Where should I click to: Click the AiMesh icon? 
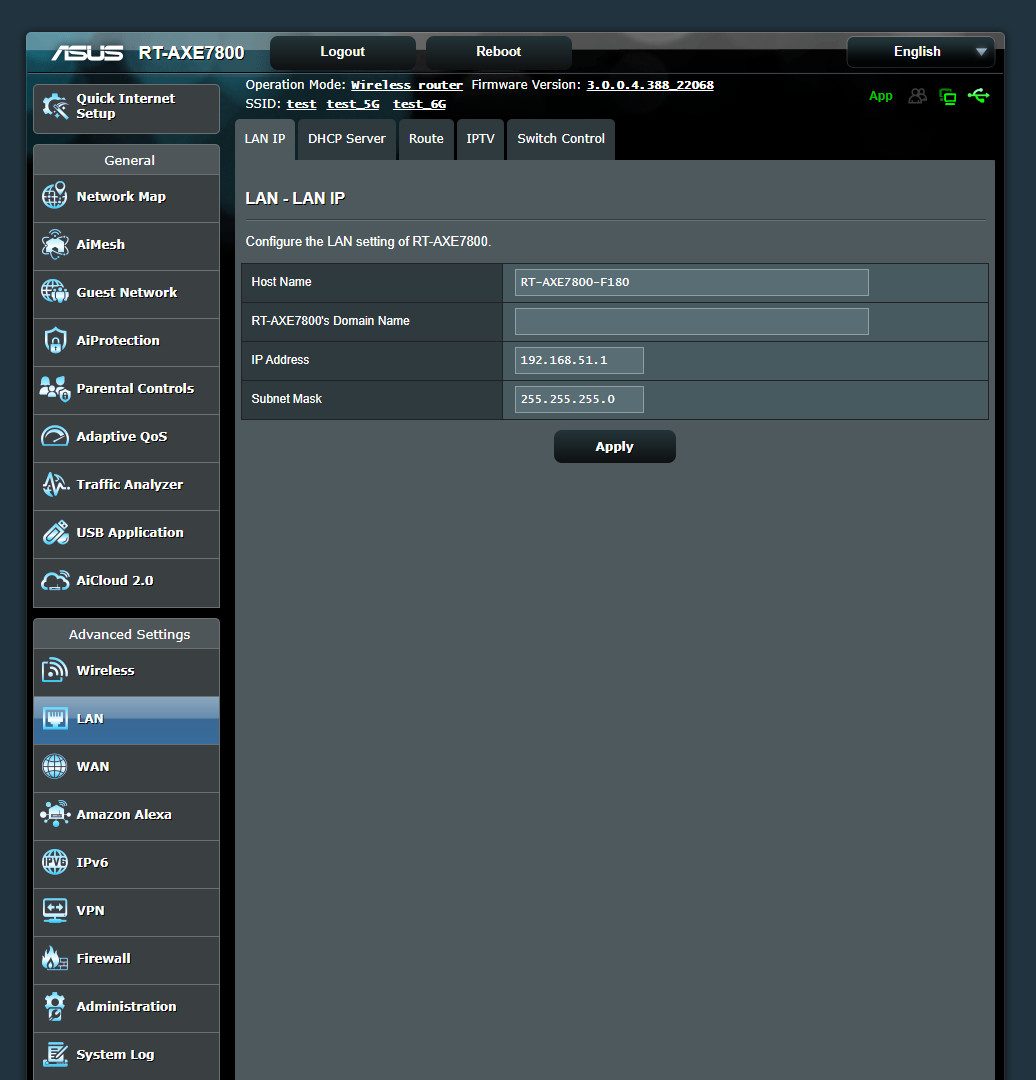[x=54, y=244]
